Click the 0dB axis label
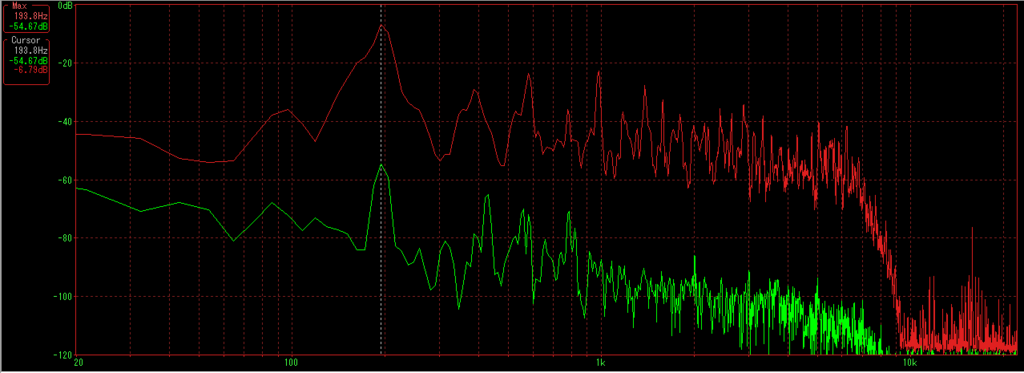 pos(66,5)
